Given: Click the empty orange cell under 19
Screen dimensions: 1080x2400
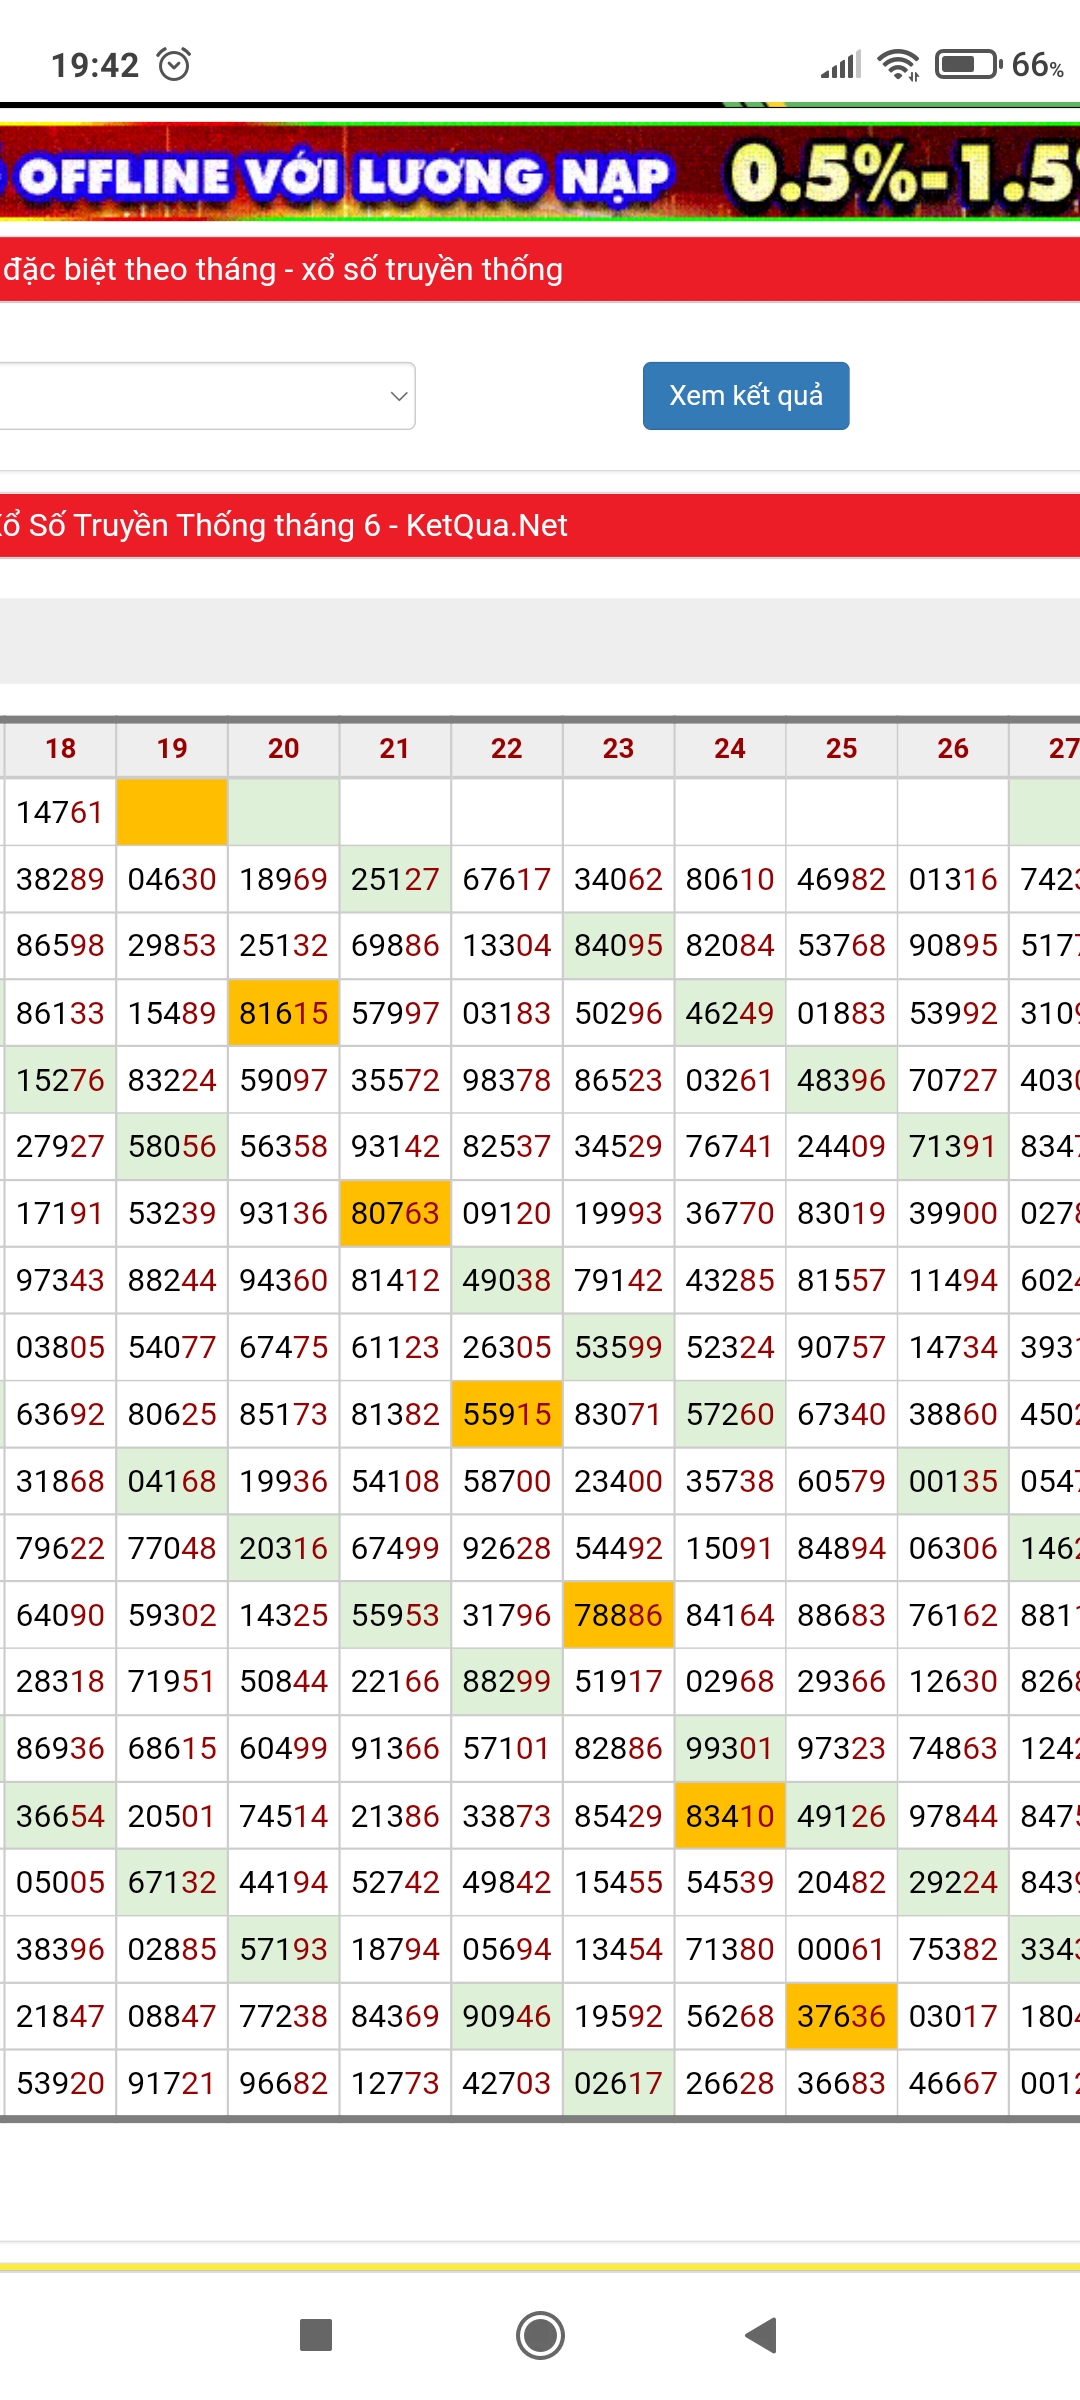Looking at the screenshot, I should click(x=172, y=812).
